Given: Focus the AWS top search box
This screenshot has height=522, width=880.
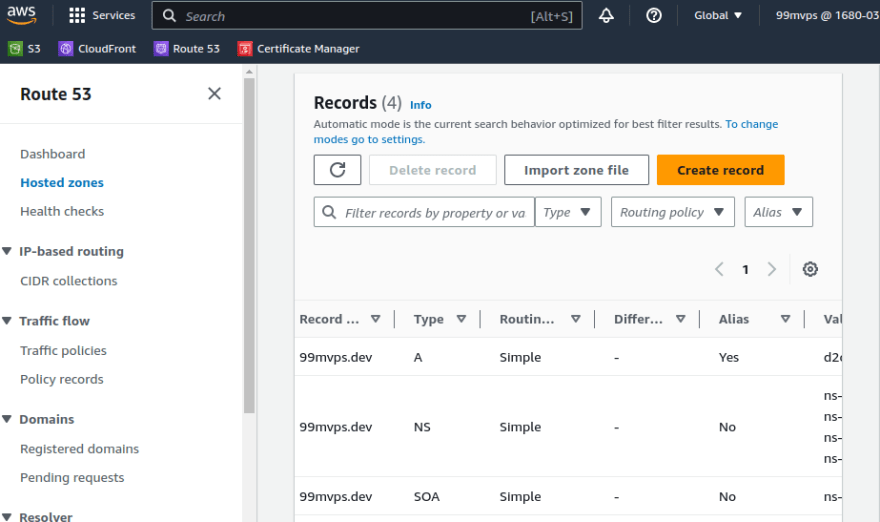Looking at the screenshot, I should pos(367,16).
